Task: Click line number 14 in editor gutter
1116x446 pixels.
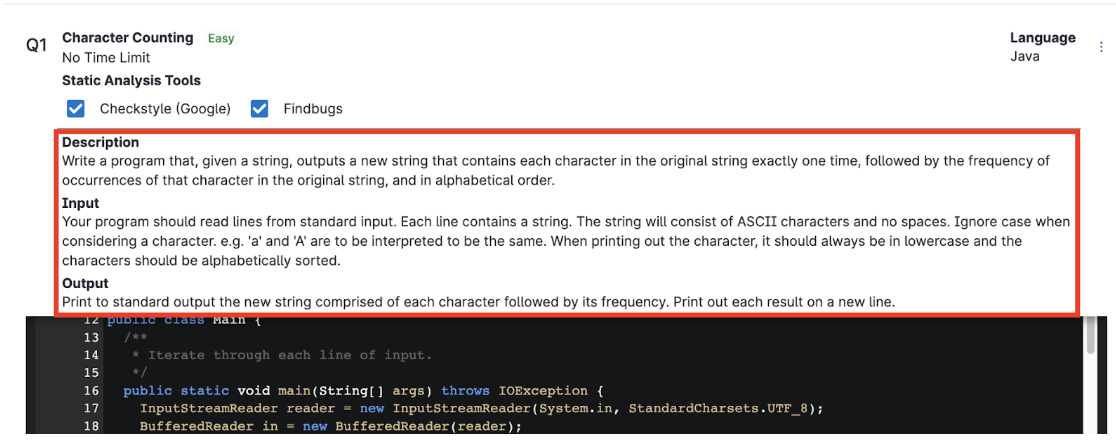Action: tap(91, 355)
